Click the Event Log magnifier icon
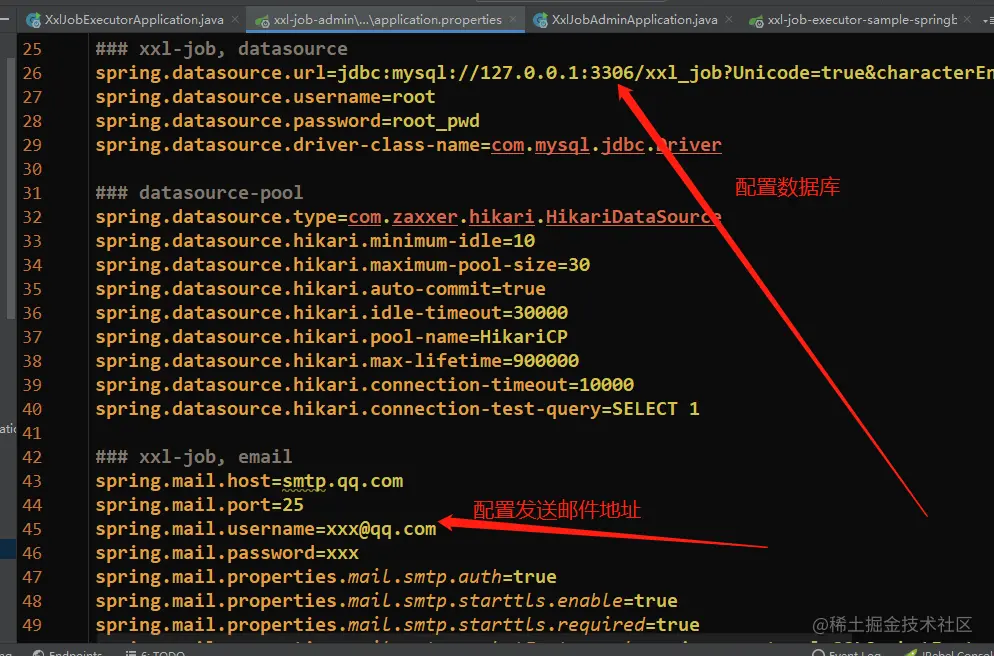The image size is (994, 656). (x=818, y=653)
